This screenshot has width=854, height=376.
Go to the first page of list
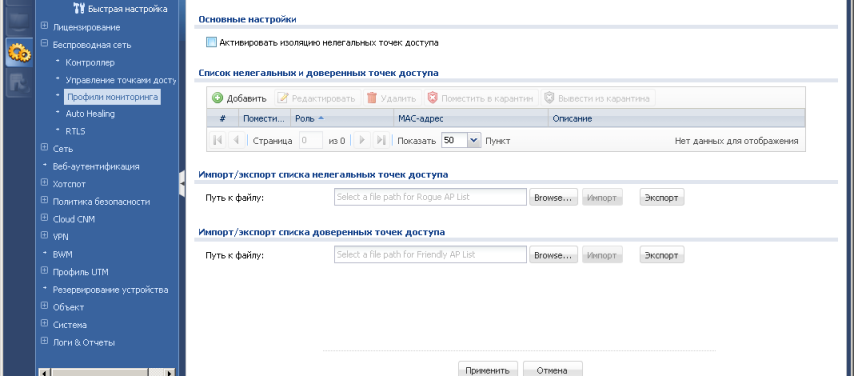click(217, 140)
